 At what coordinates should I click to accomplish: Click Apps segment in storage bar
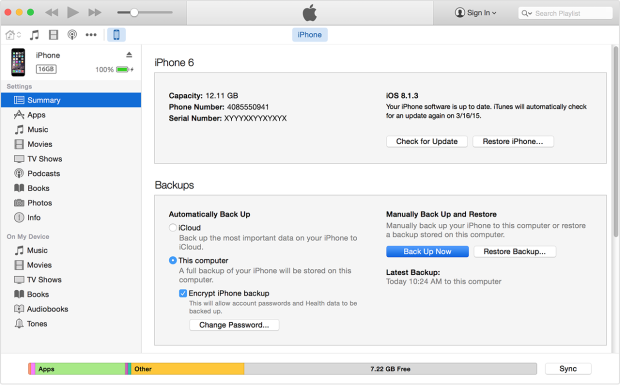click(80, 369)
